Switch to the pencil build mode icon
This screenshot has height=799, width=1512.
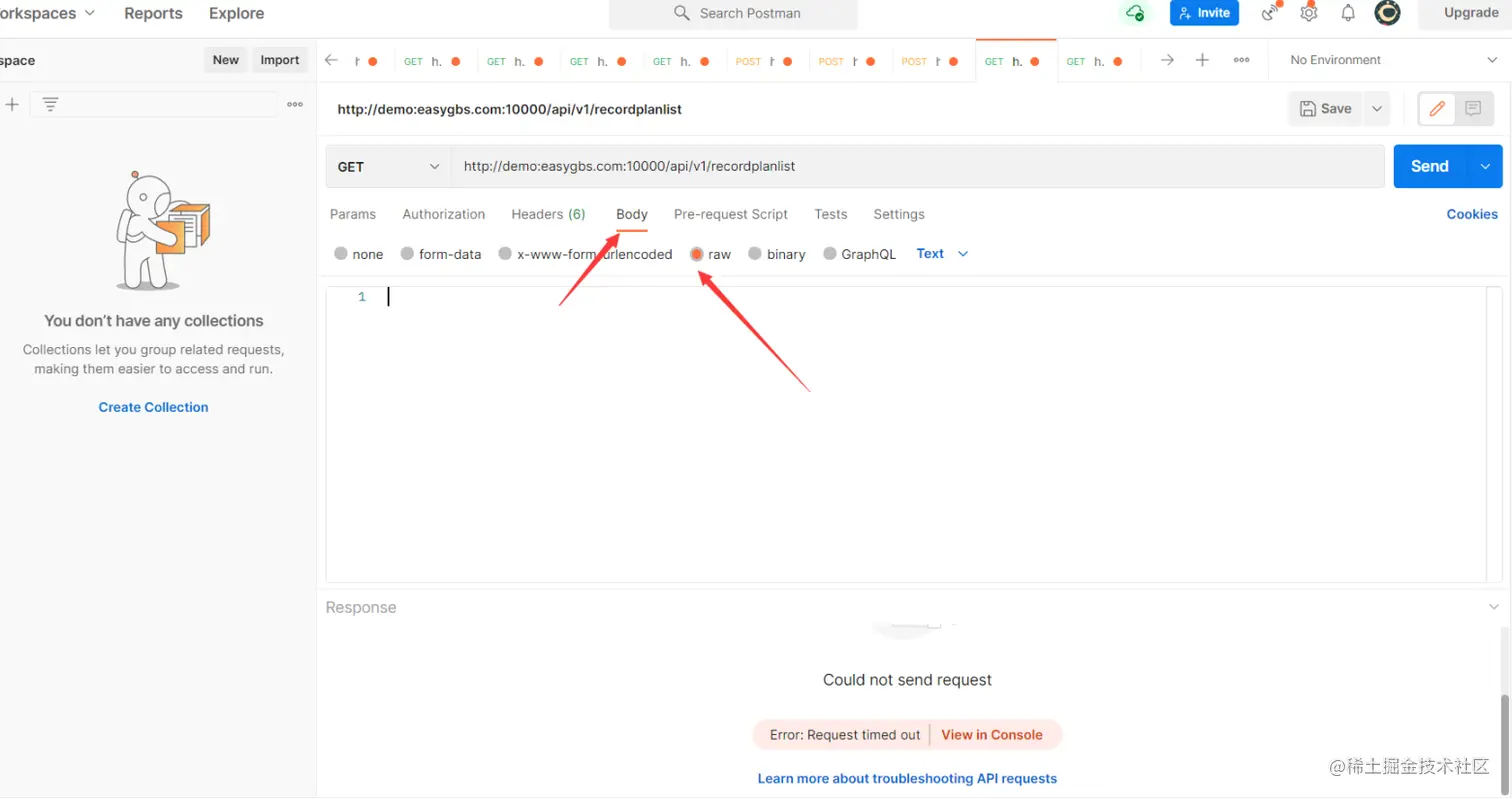coord(1437,109)
